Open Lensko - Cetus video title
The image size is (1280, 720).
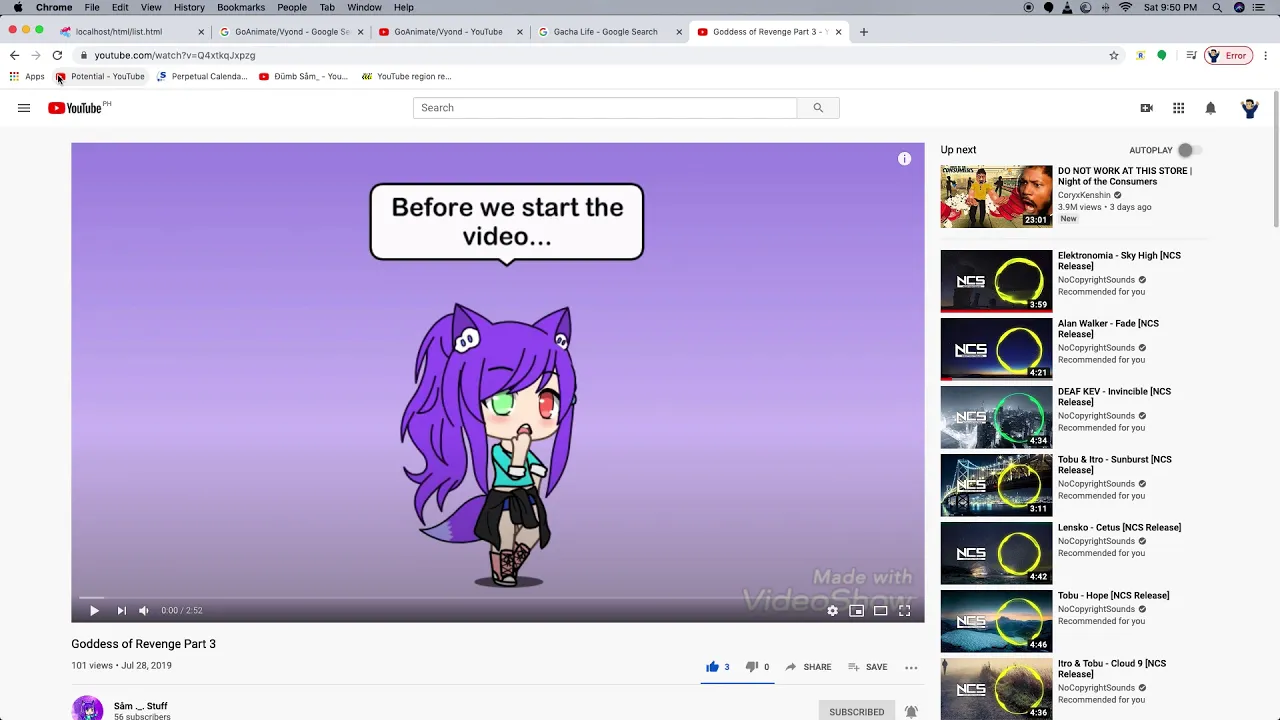pyautogui.click(x=1119, y=528)
